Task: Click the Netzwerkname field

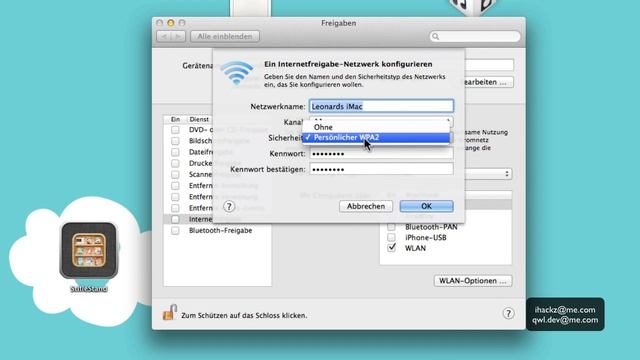Action: pos(381,106)
